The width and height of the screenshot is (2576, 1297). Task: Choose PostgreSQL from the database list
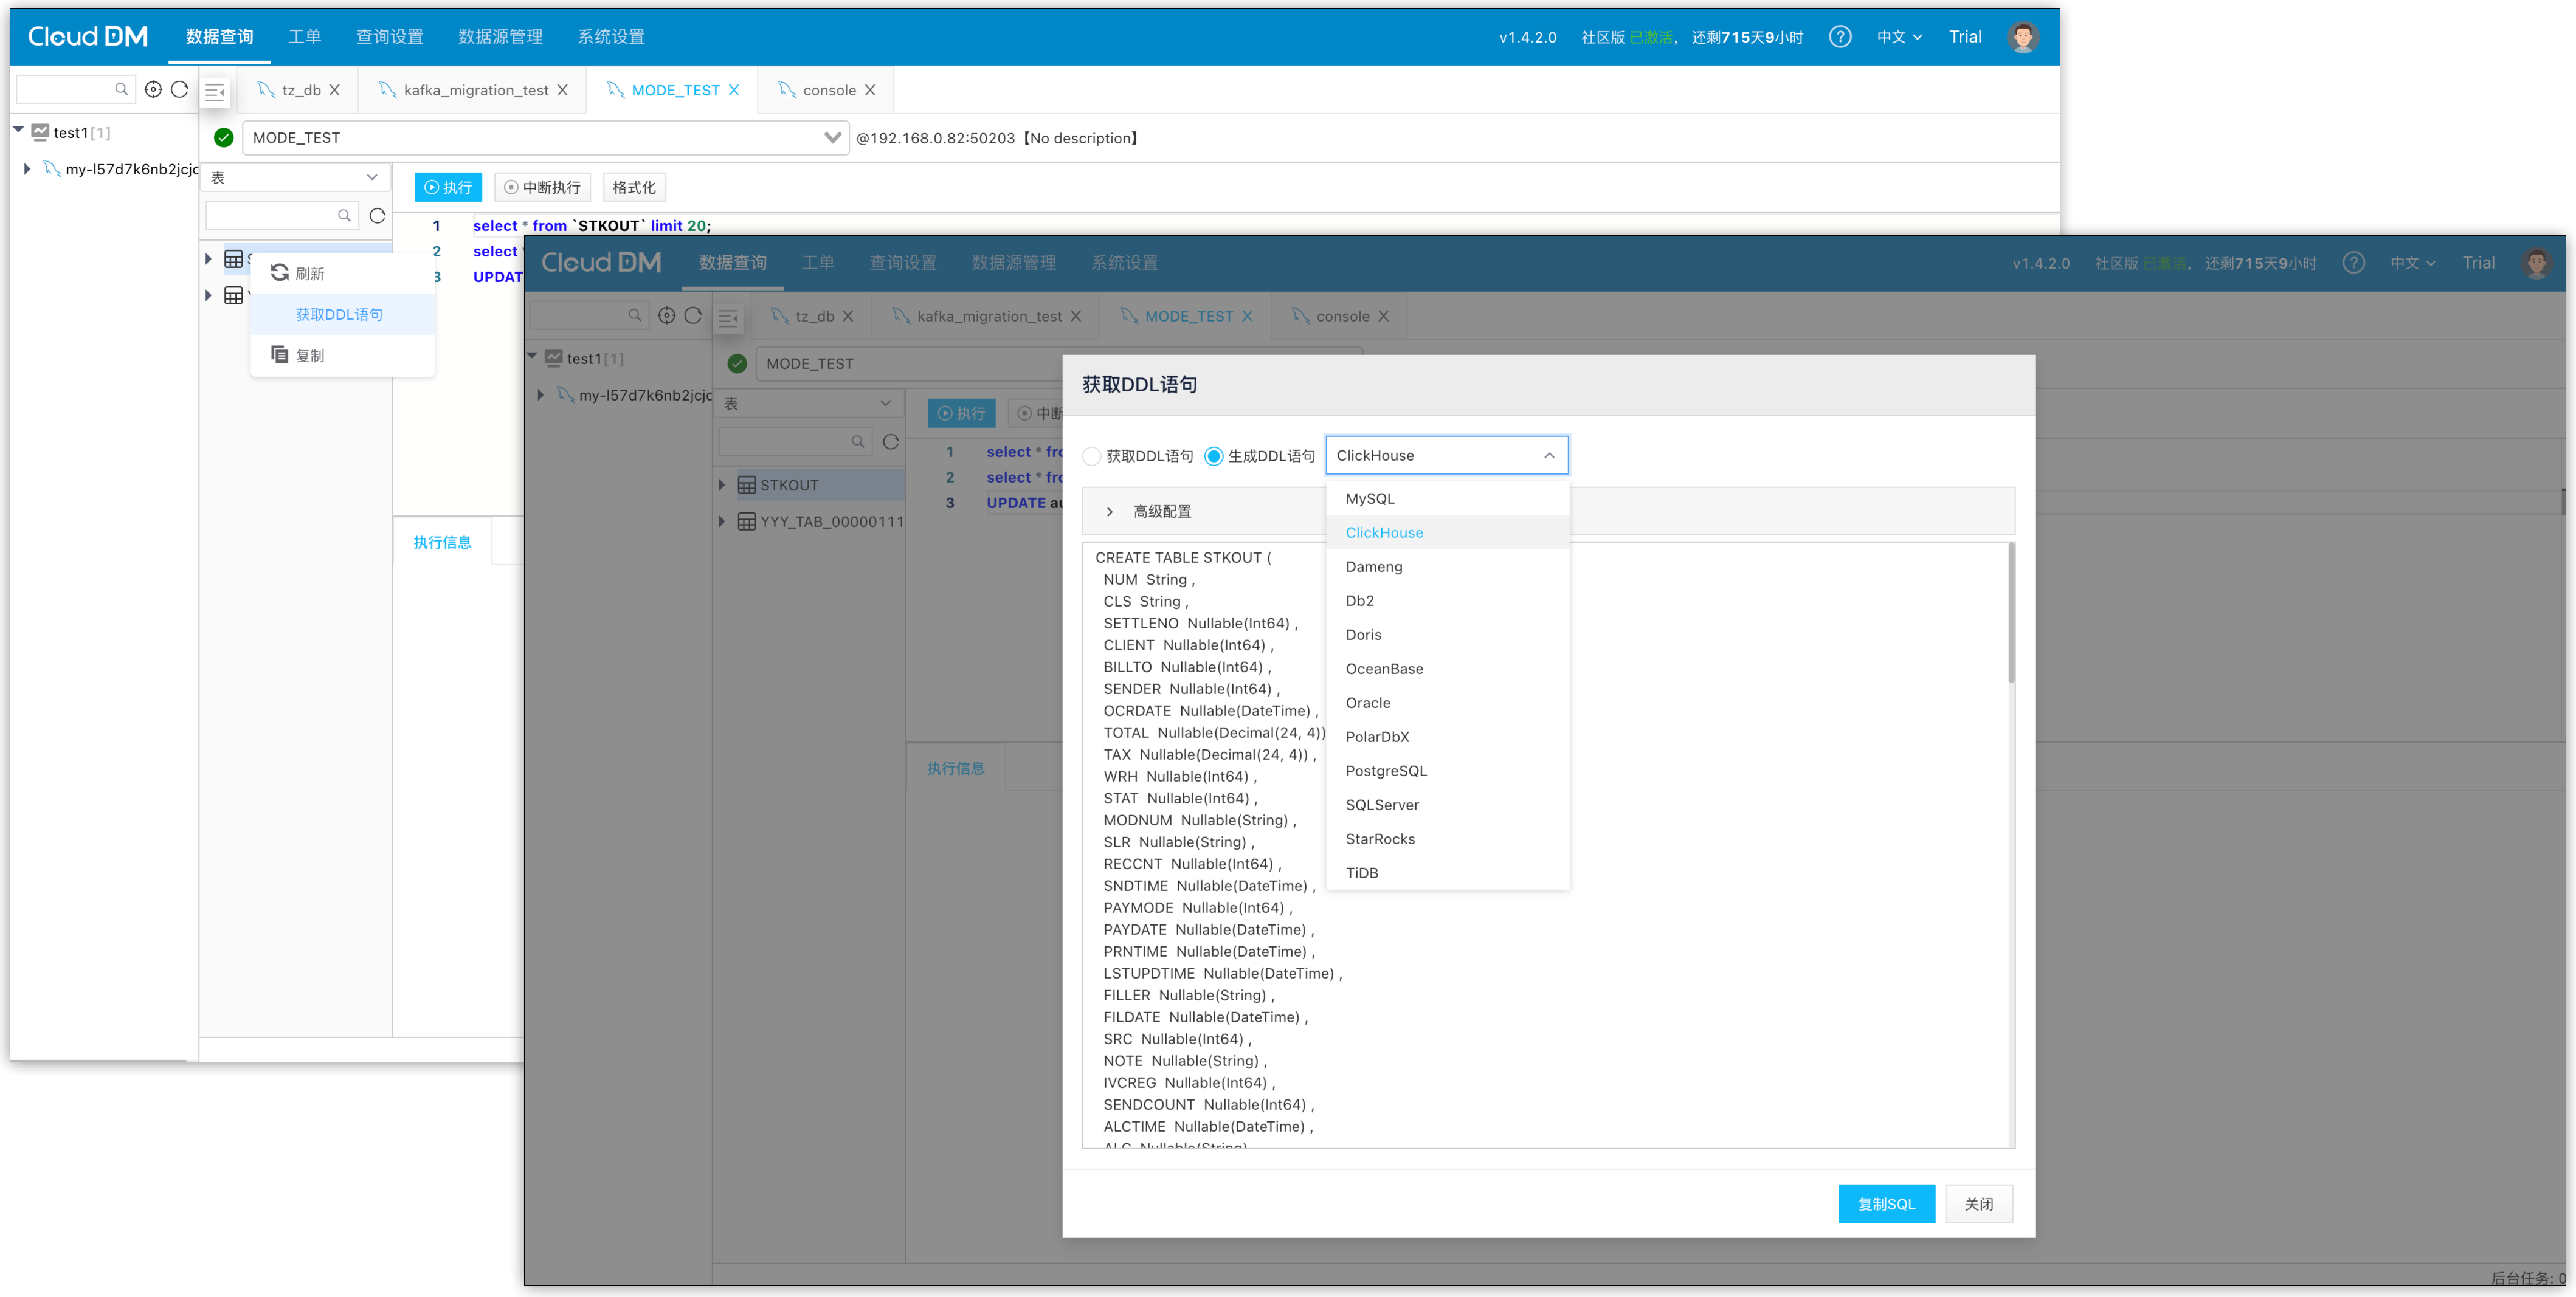pos(1386,771)
